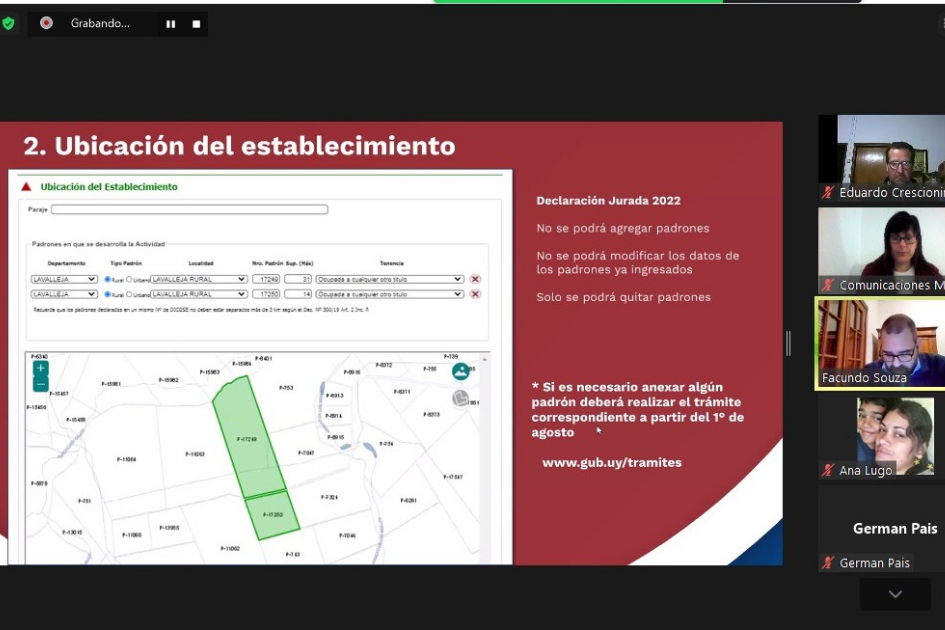Open Departamento dropdown for padrón 17249 row

(x=64, y=279)
